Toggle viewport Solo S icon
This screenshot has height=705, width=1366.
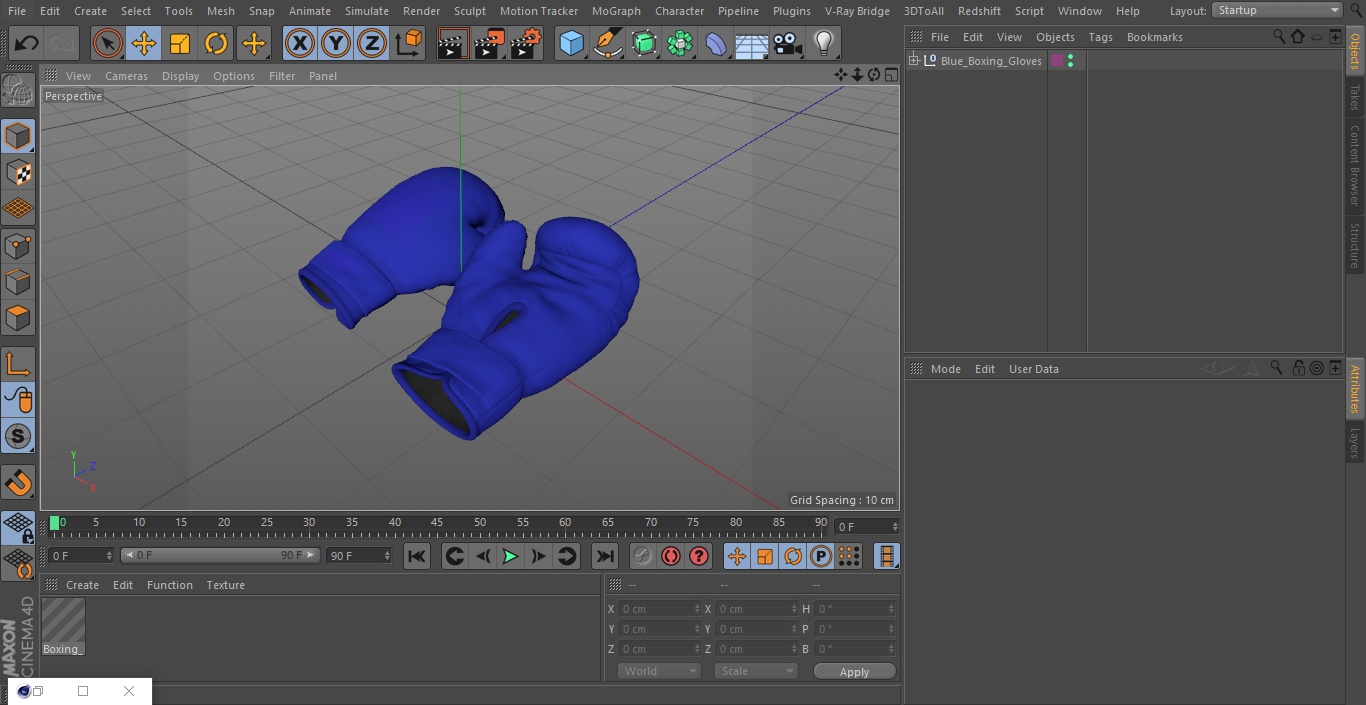tap(18, 436)
